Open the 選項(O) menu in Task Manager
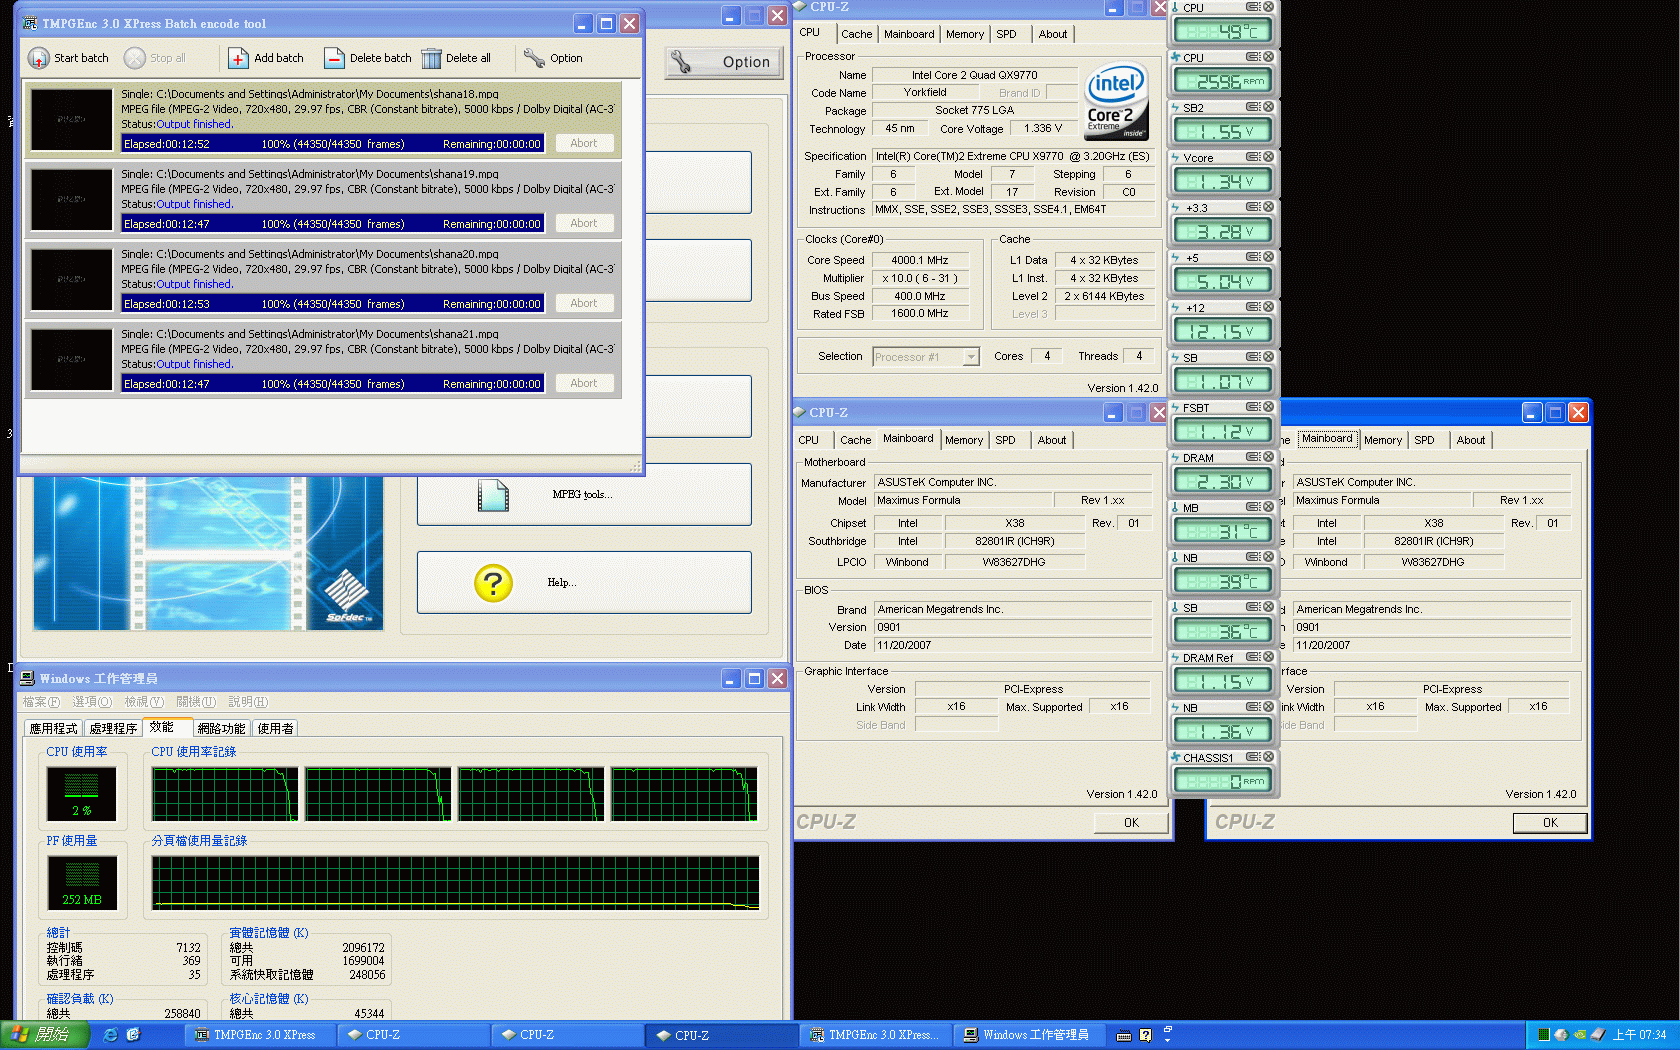Viewport: 1680px width, 1050px height. point(92,702)
